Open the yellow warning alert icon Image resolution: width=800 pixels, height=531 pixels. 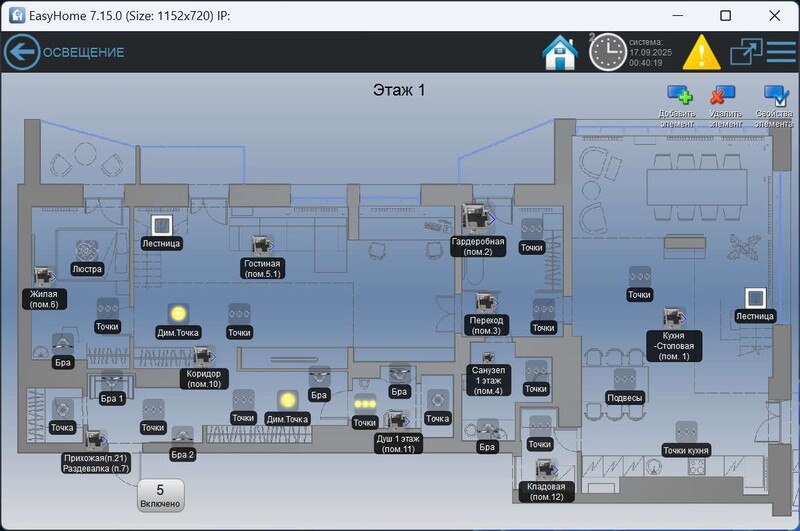click(x=701, y=52)
